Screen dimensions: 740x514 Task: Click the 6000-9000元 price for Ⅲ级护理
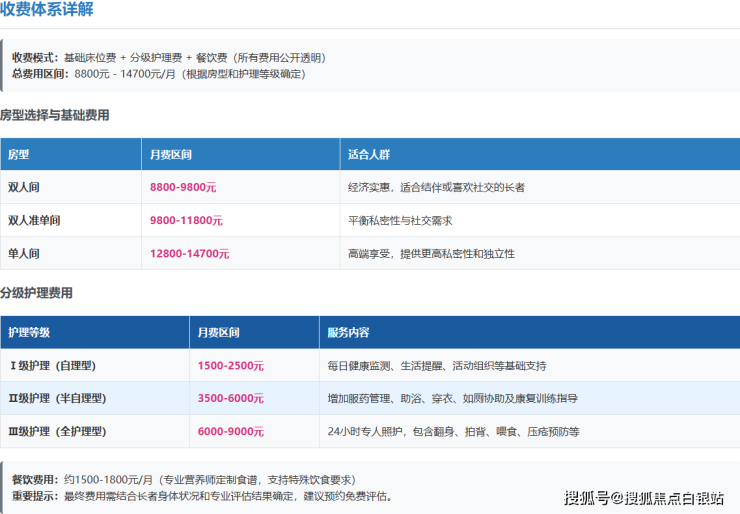[x=231, y=432]
